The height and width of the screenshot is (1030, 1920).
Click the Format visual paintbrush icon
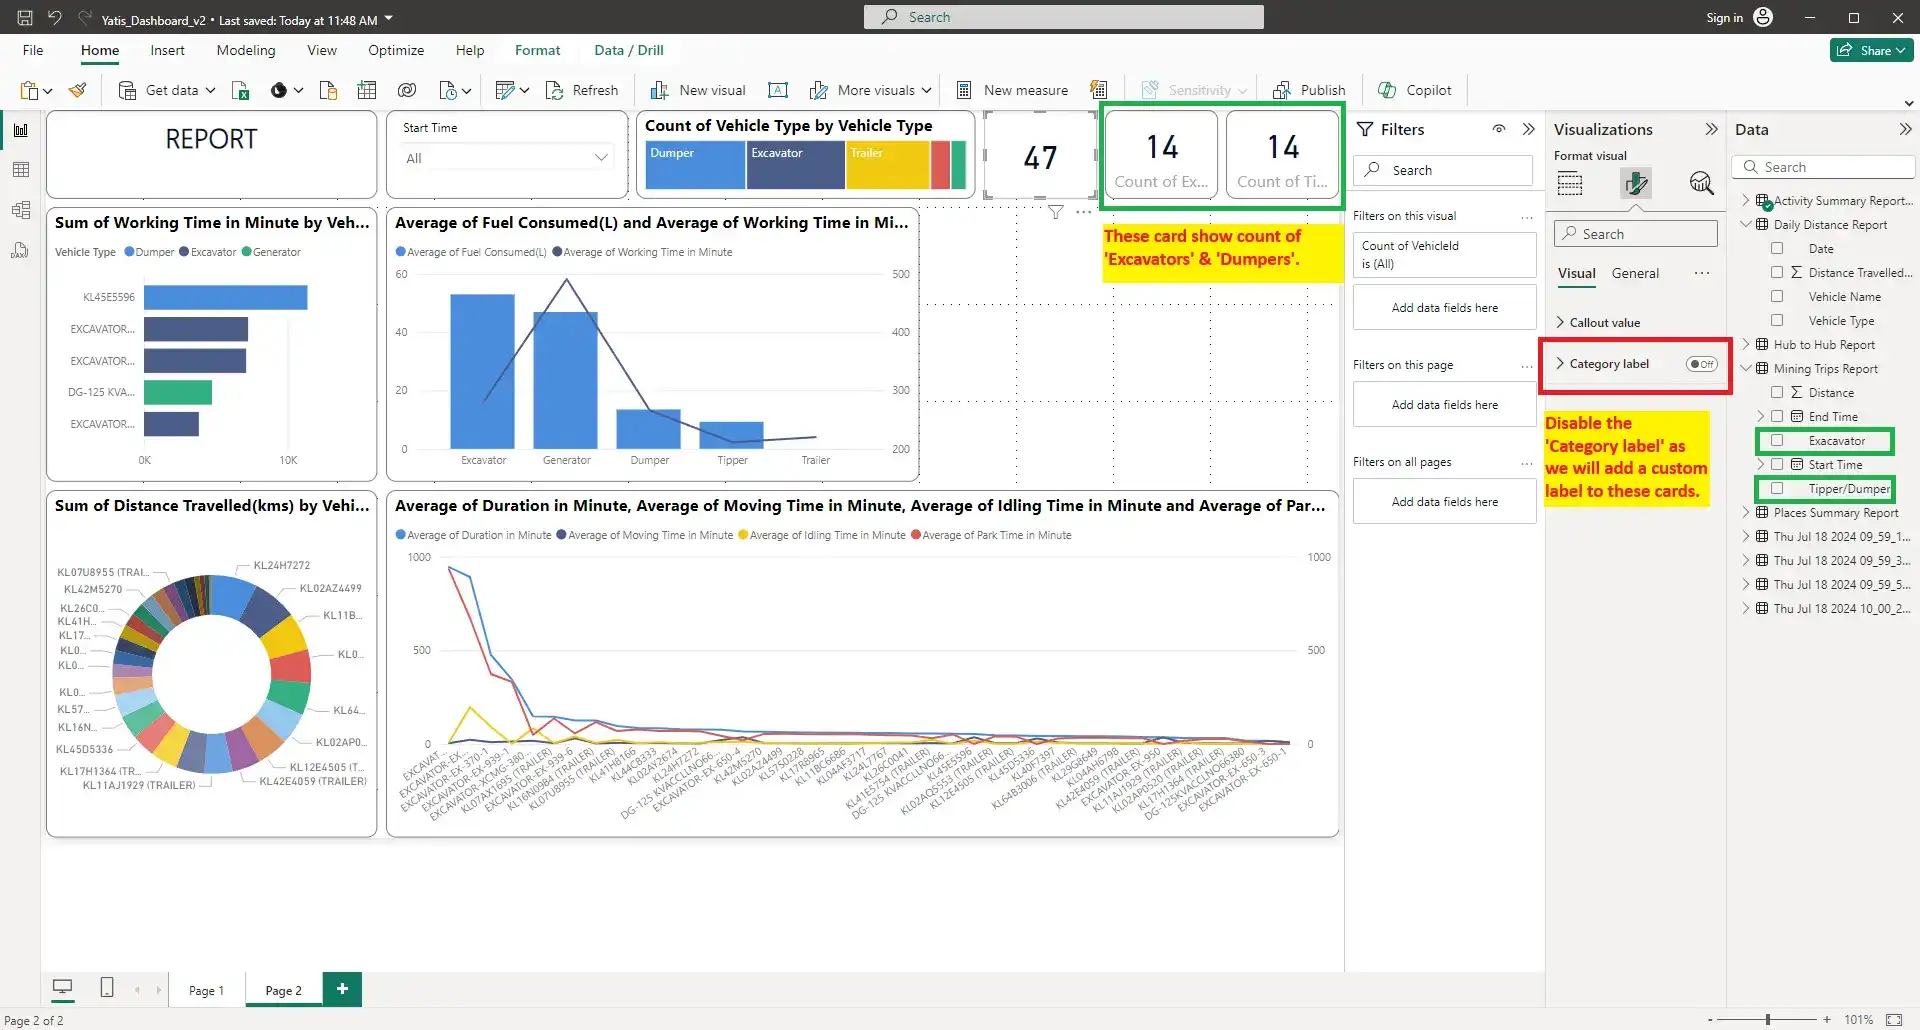tap(1636, 183)
